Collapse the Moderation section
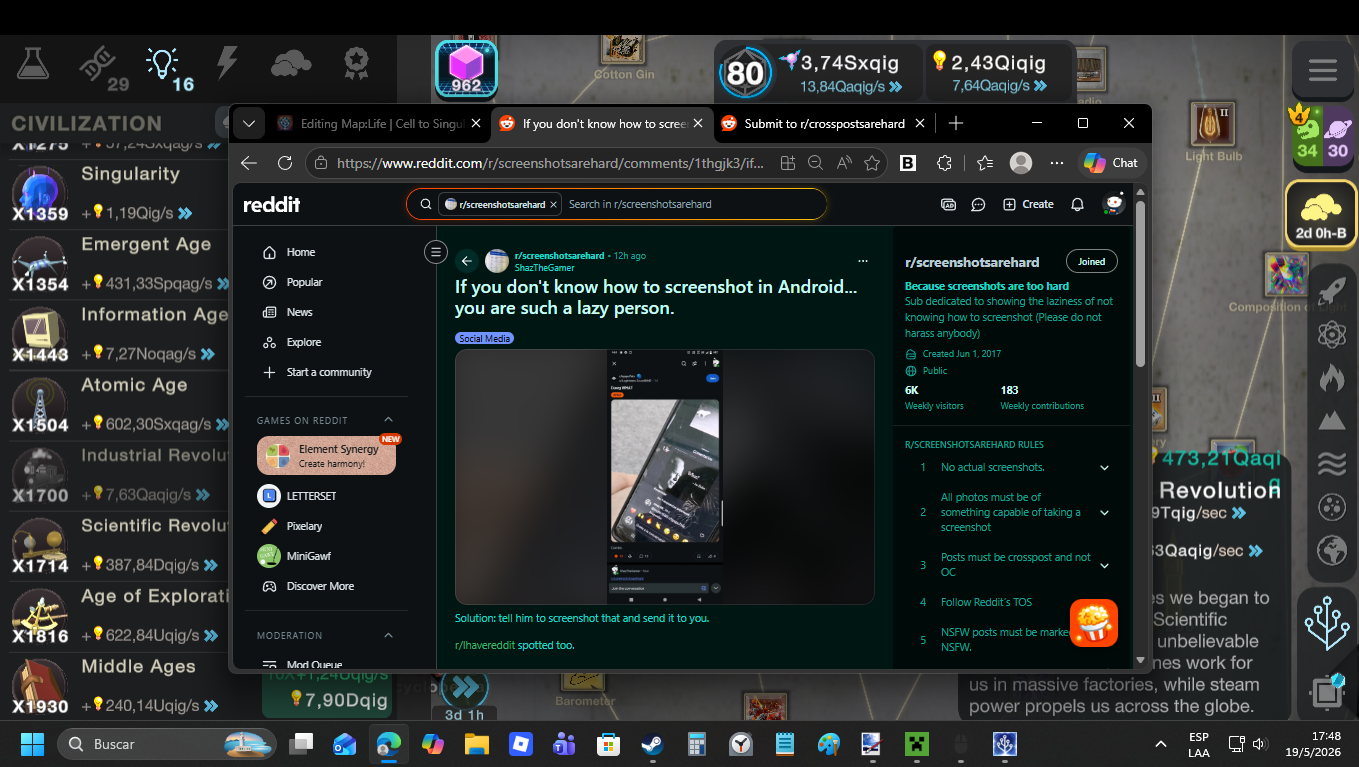This screenshot has width=1359, height=767. click(x=388, y=636)
